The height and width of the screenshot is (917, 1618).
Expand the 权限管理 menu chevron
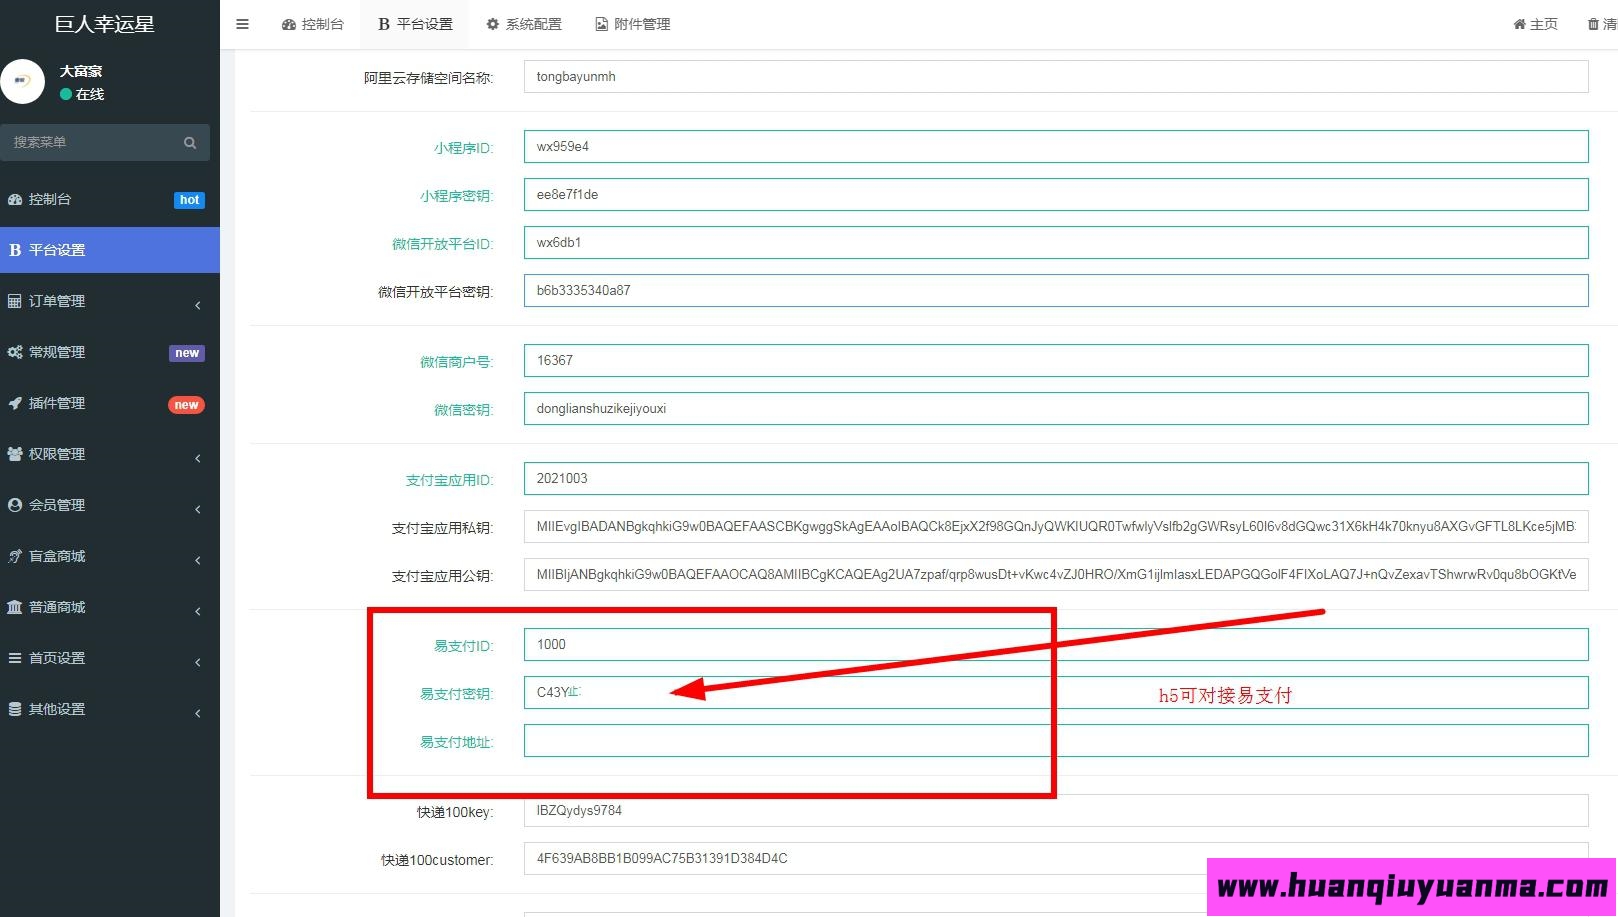pyautogui.click(x=198, y=457)
